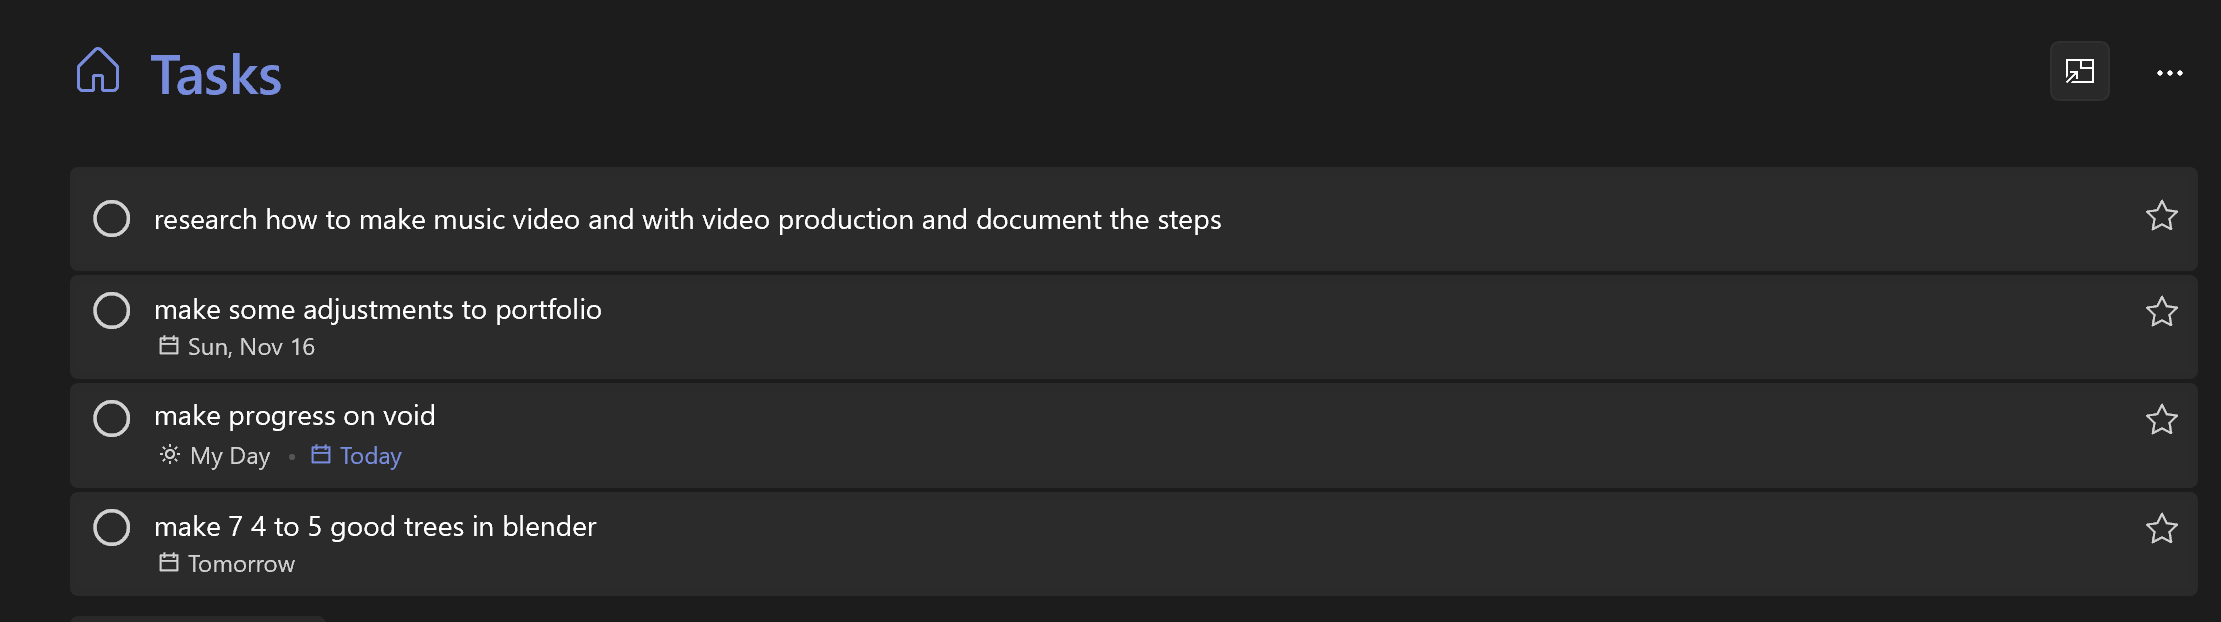
Task: Click the home icon next to Tasks title
Action: [x=98, y=71]
